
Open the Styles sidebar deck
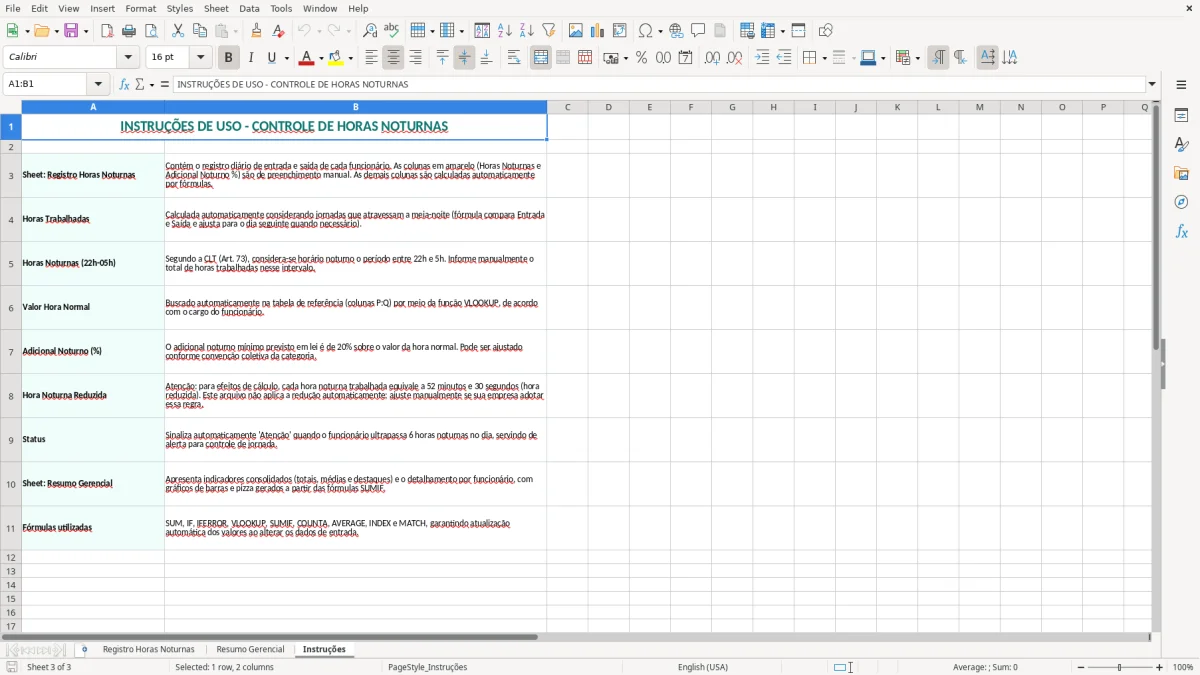pyautogui.click(x=1181, y=145)
